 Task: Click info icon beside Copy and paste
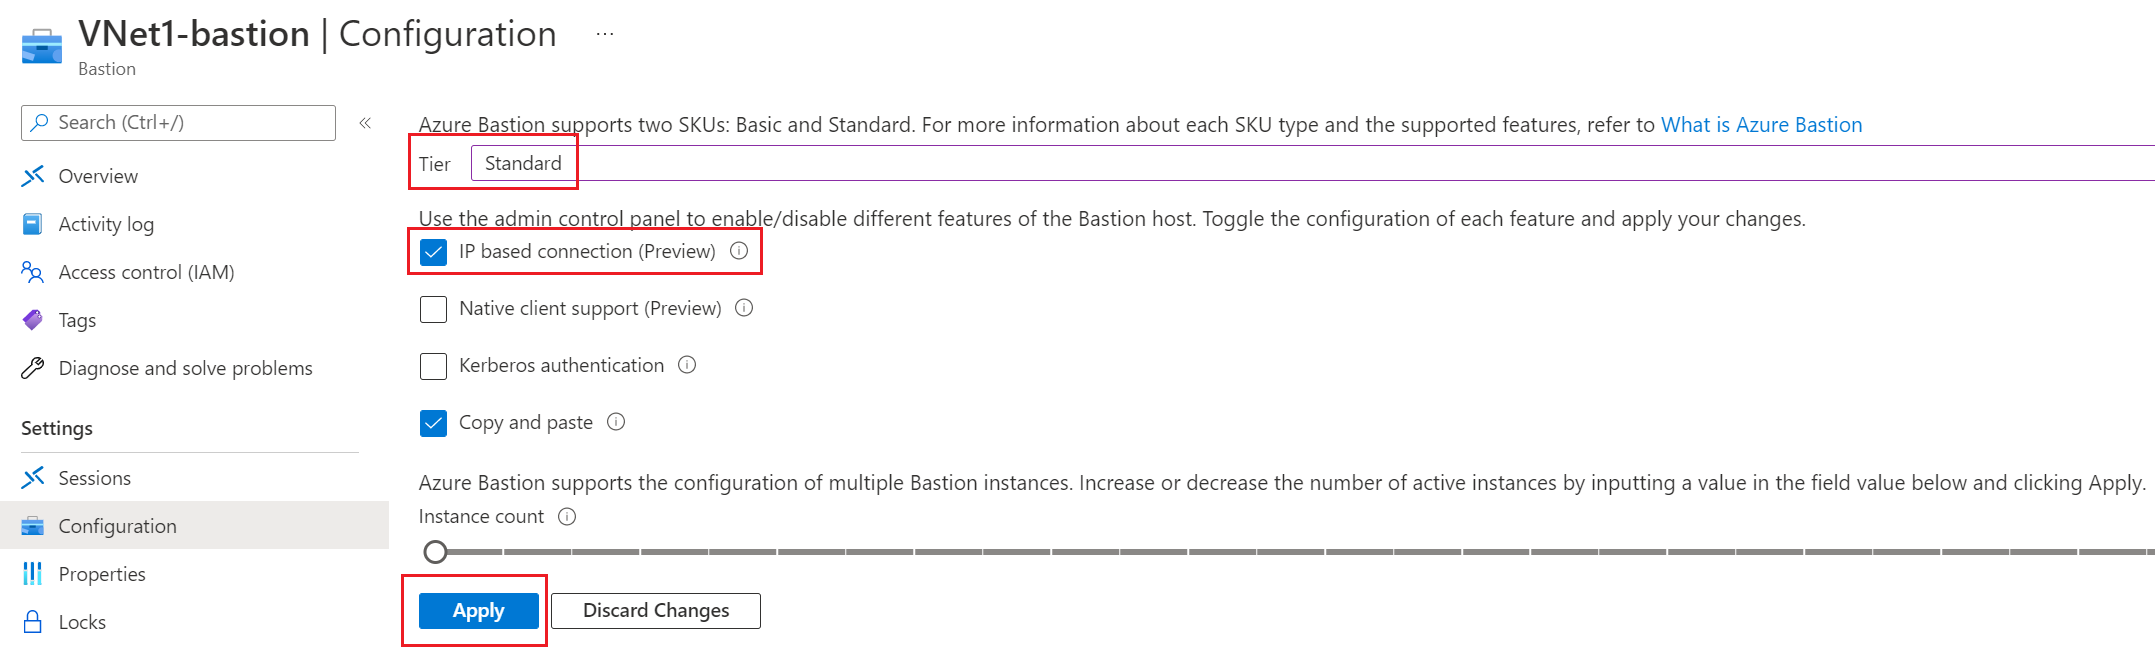(616, 422)
